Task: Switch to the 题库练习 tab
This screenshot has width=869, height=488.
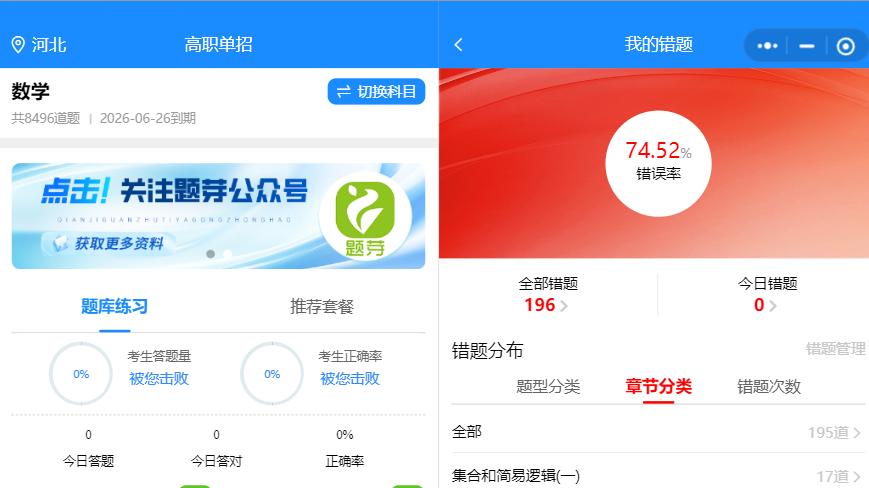Action: (115, 306)
